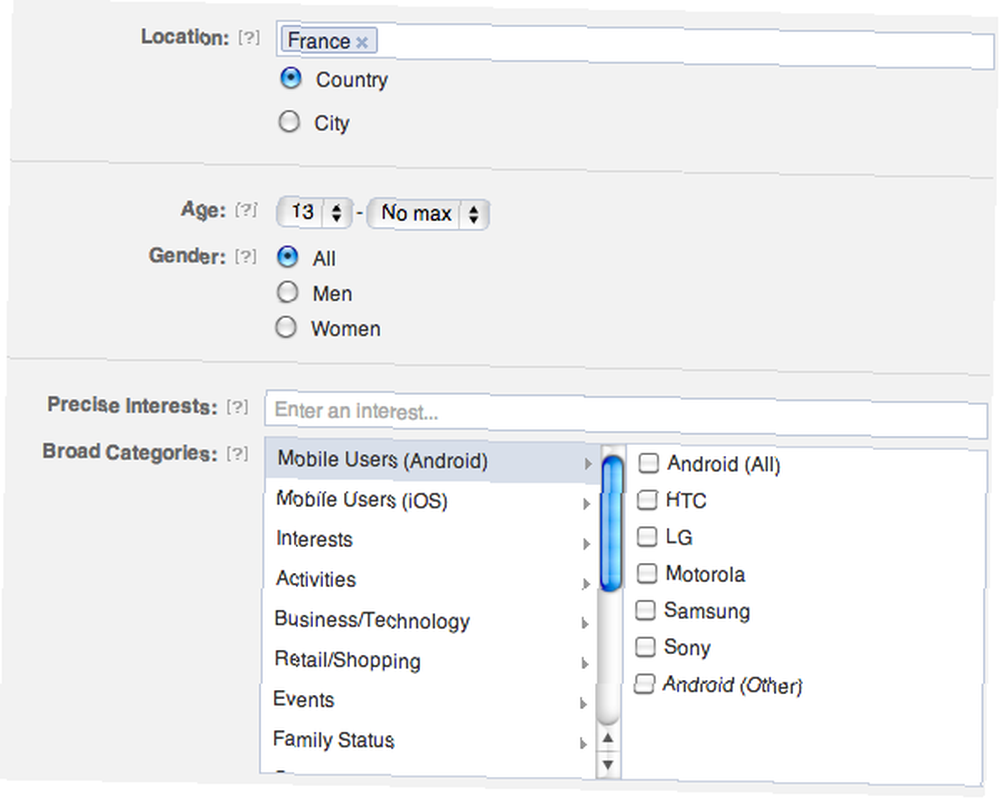Open help tooltip next to Gender
The image size is (1000, 799).
coord(246,256)
